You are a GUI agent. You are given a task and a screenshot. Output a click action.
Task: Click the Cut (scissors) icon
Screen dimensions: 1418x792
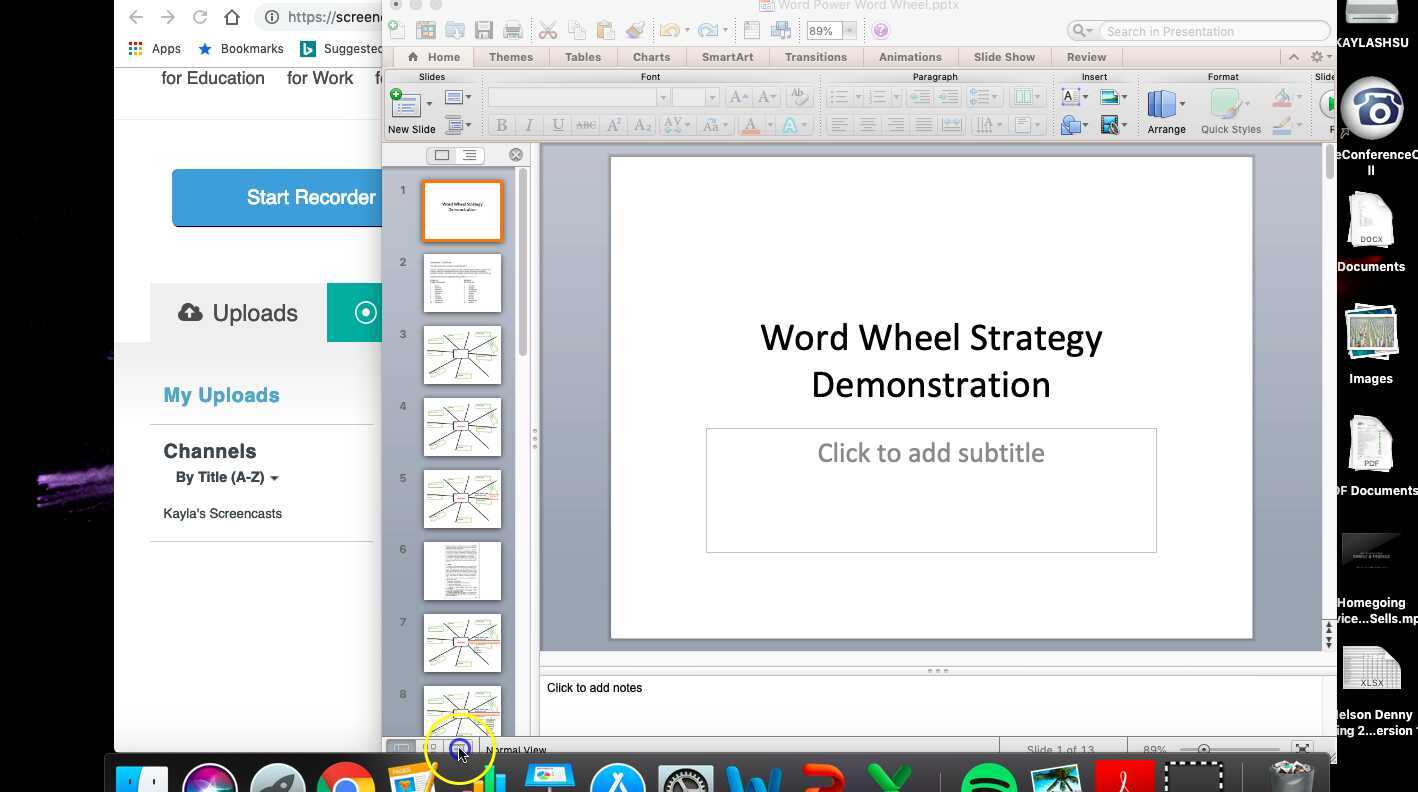coord(548,30)
